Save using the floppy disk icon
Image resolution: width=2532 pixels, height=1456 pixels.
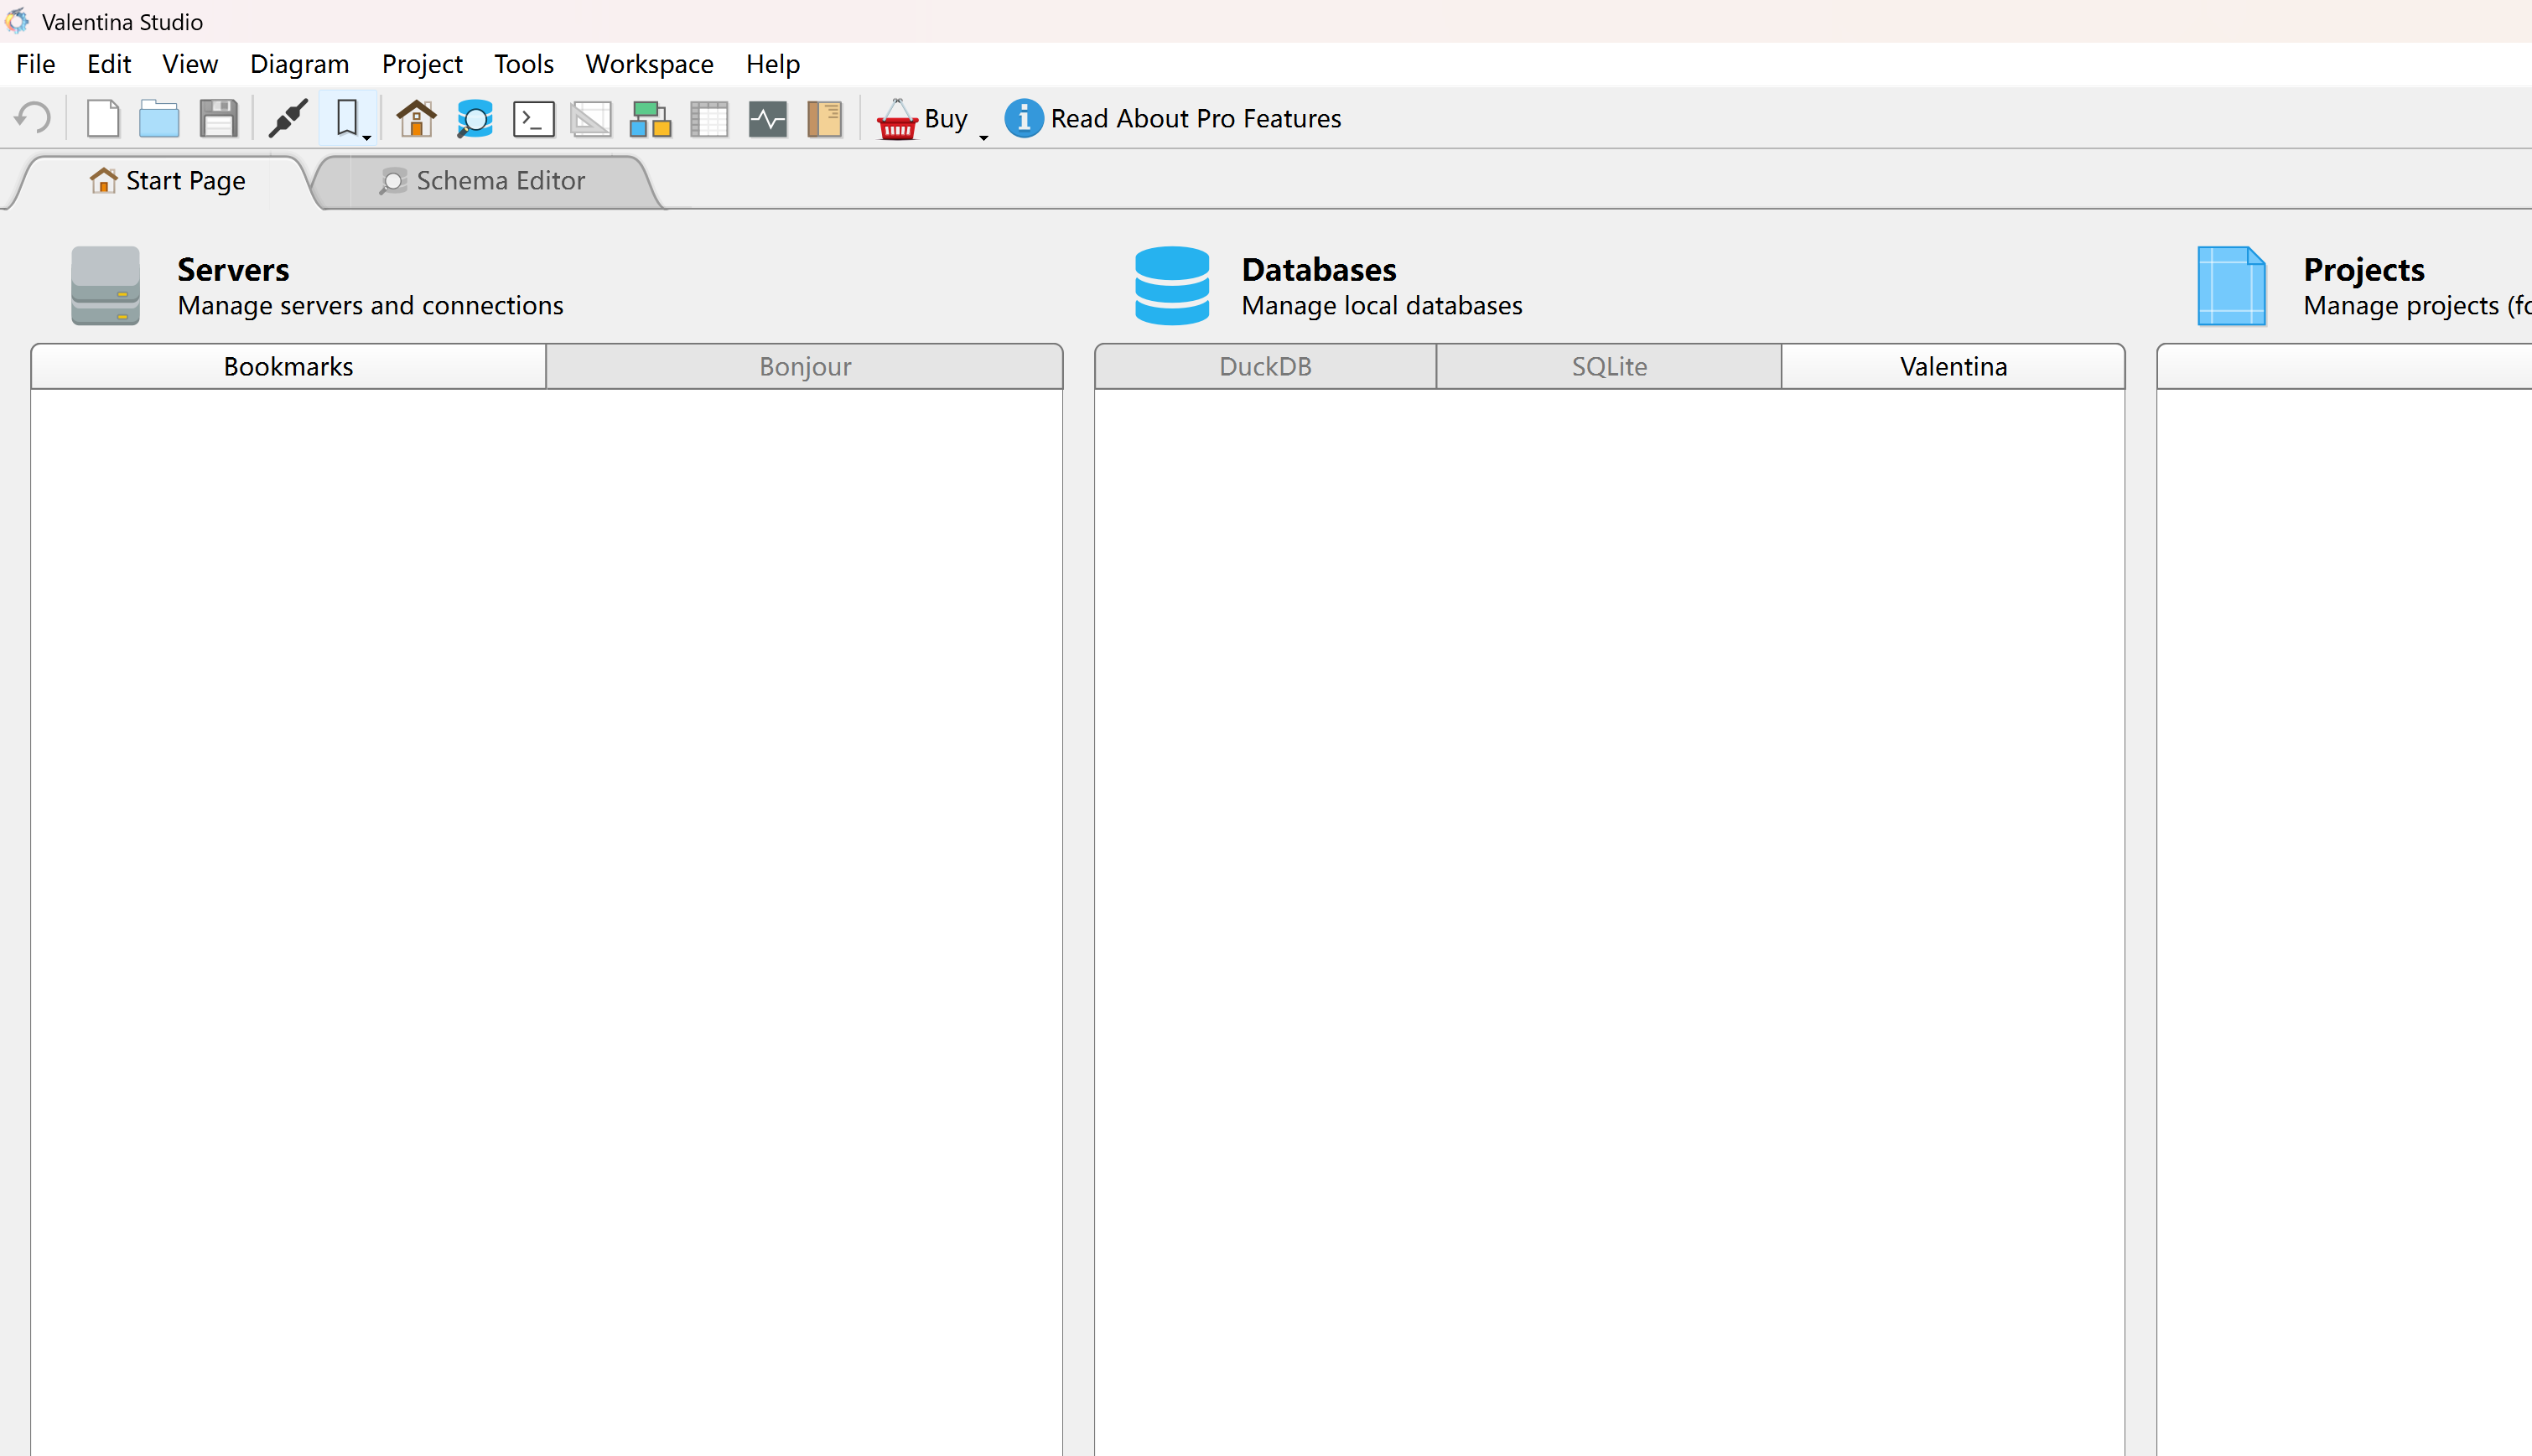click(218, 118)
